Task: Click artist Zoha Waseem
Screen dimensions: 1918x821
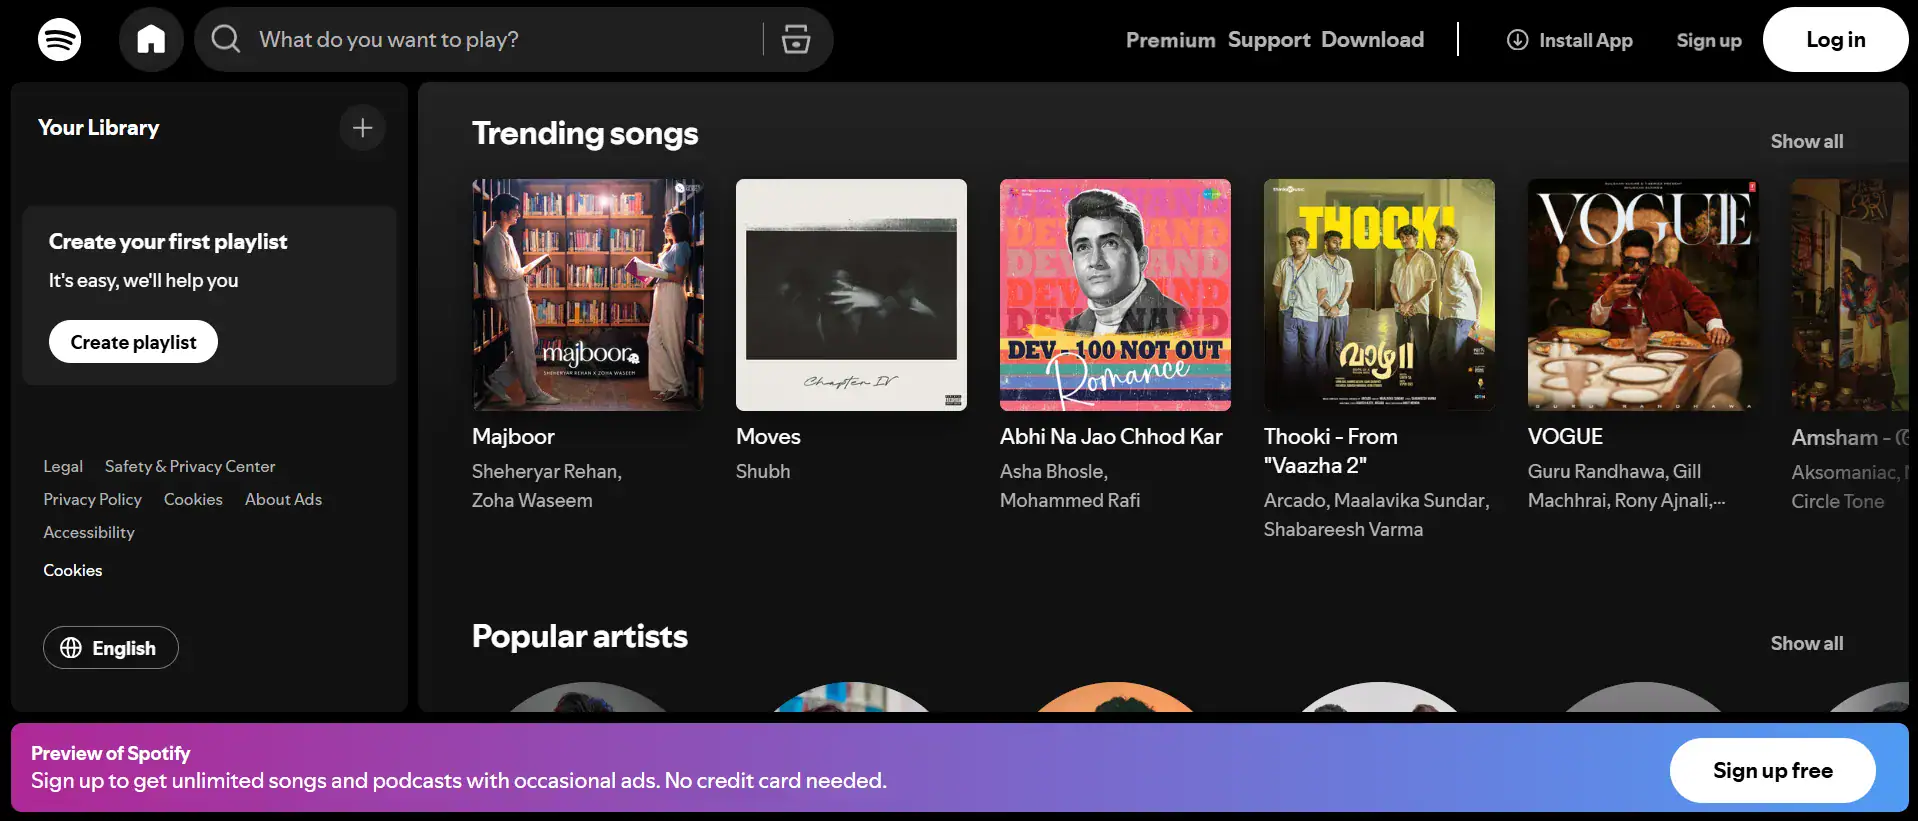Action: [x=532, y=501]
